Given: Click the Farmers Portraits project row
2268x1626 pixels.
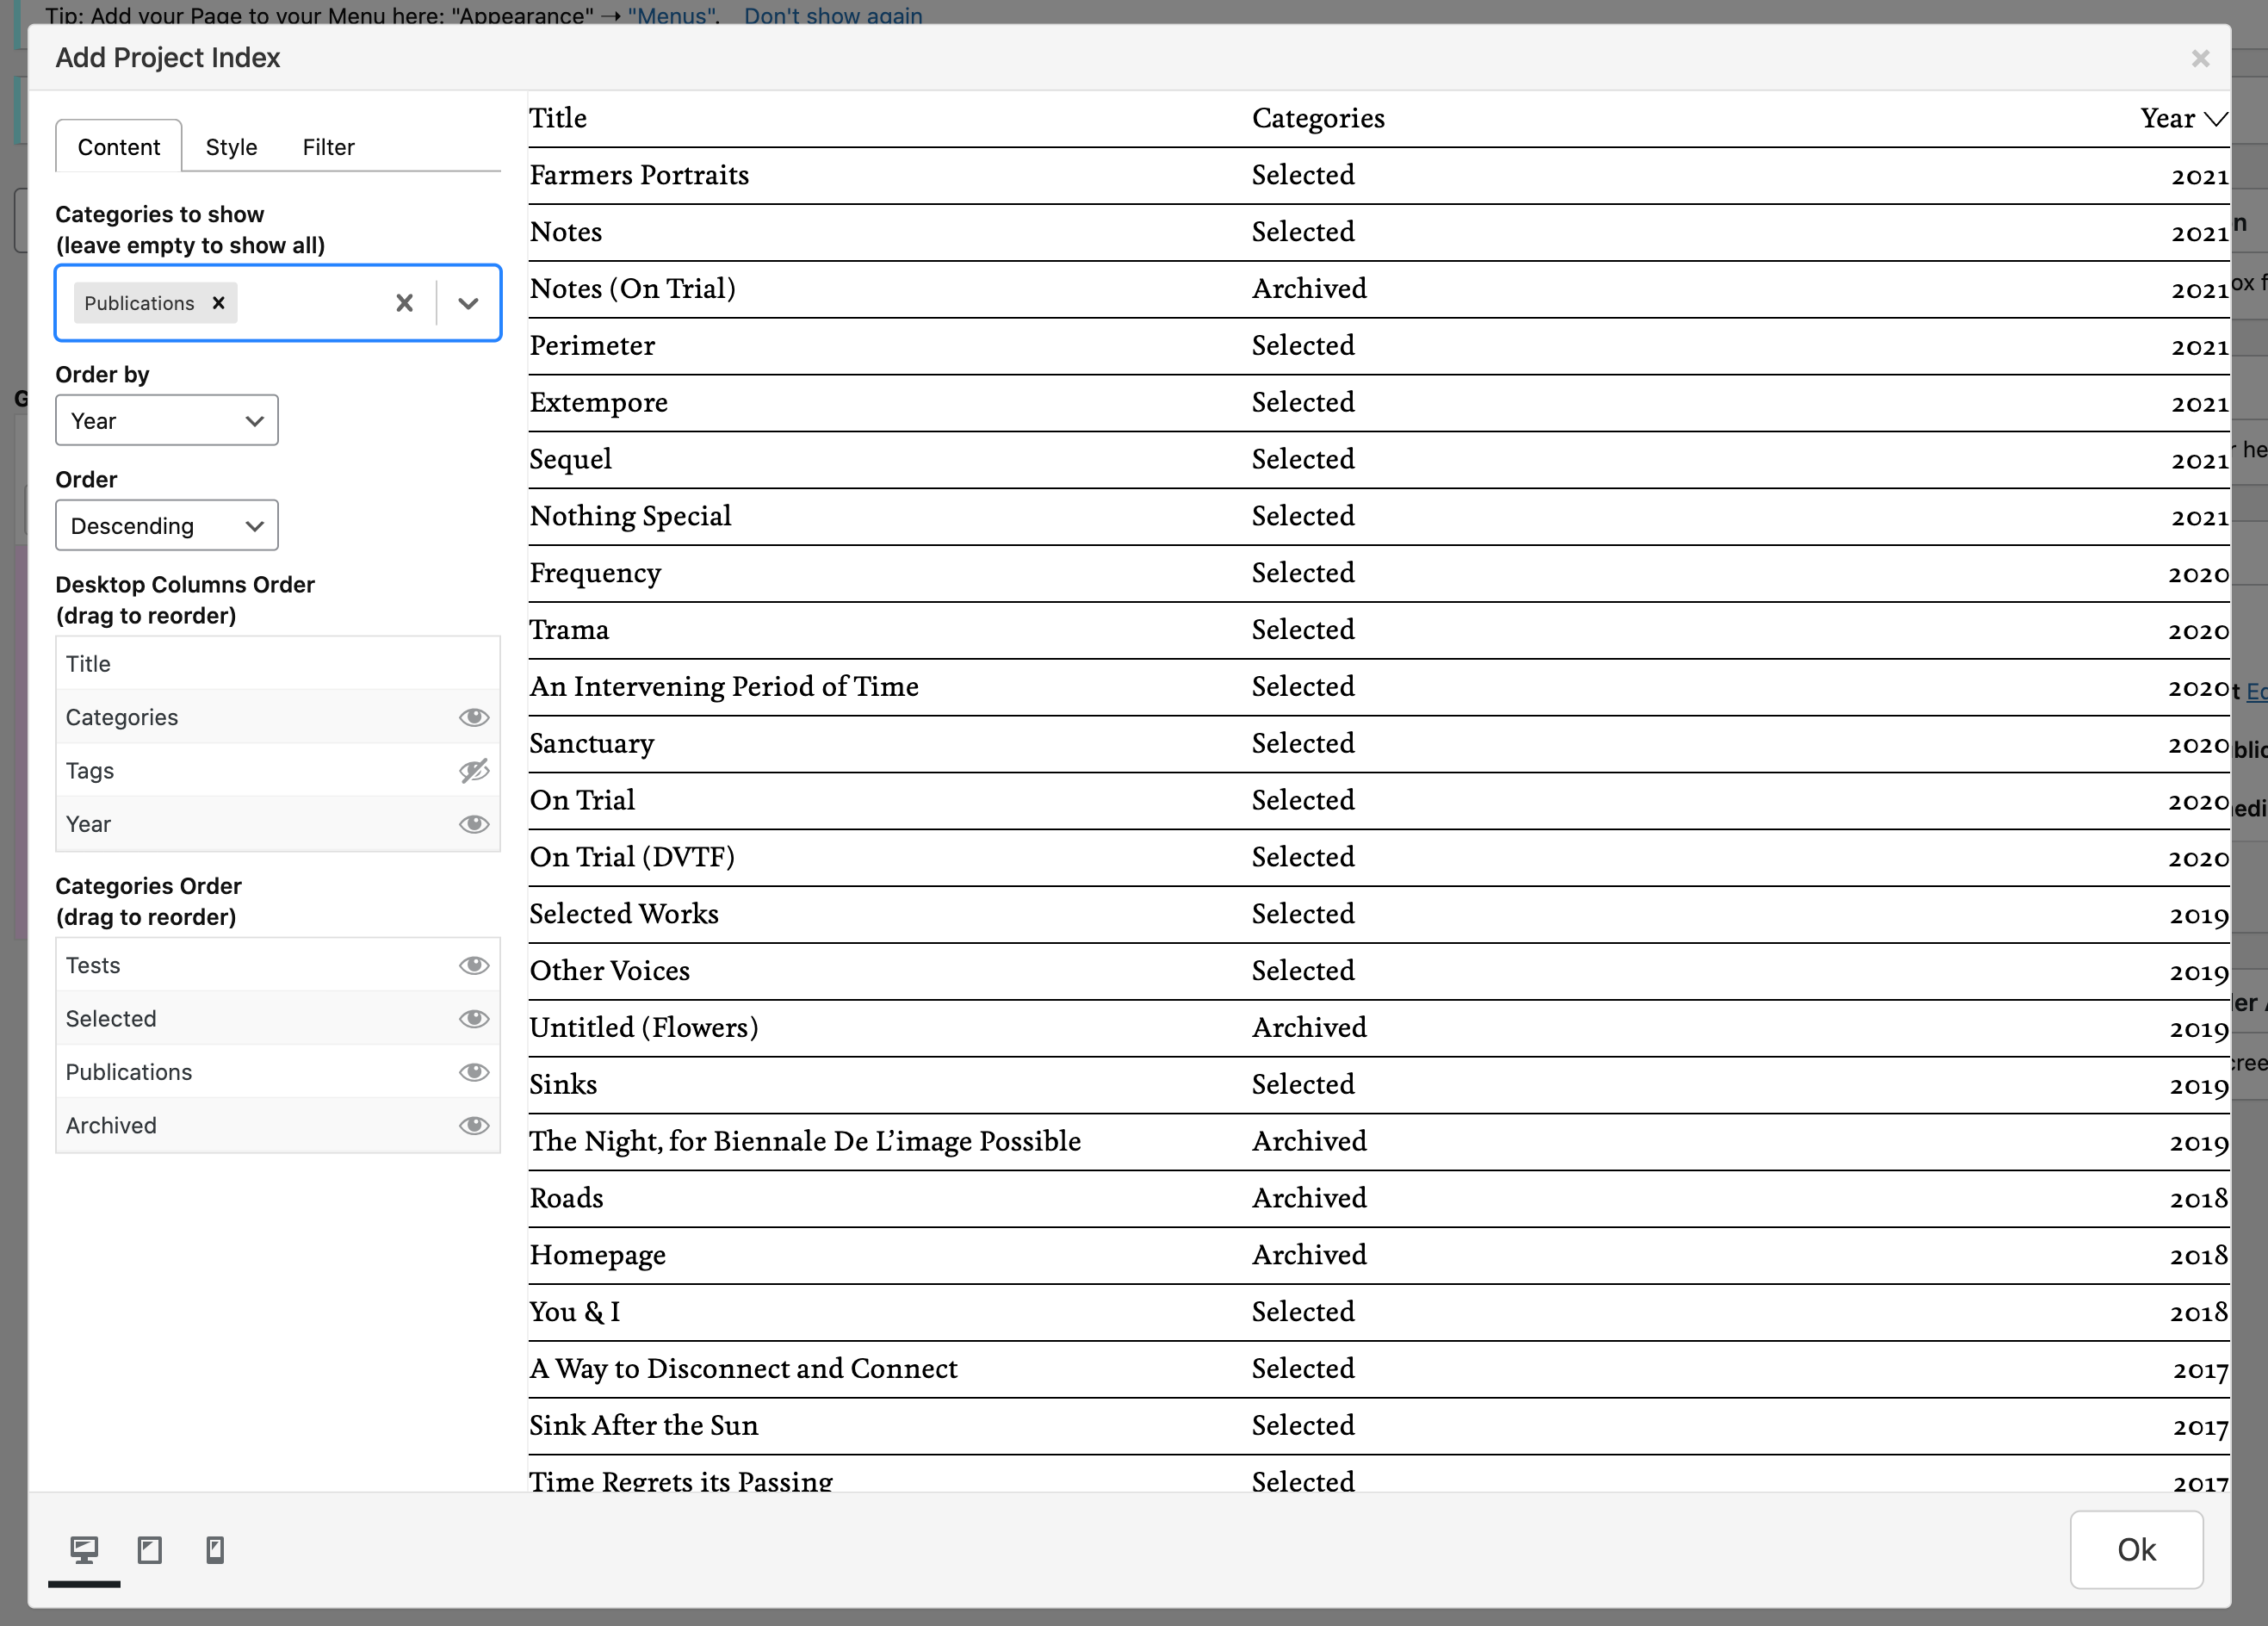Looking at the screenshot, I should (x=639, y=175).
